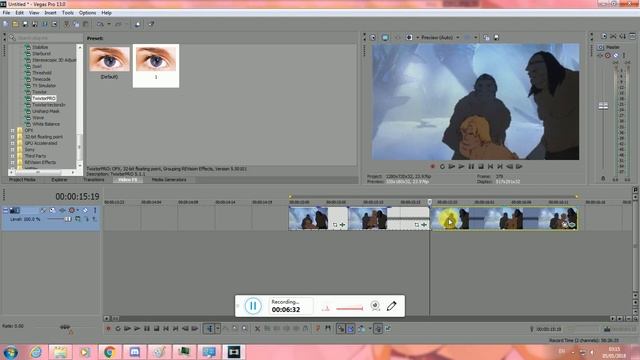
Task: Click the New project toolbar icon
Action: (x=6, y=24)
